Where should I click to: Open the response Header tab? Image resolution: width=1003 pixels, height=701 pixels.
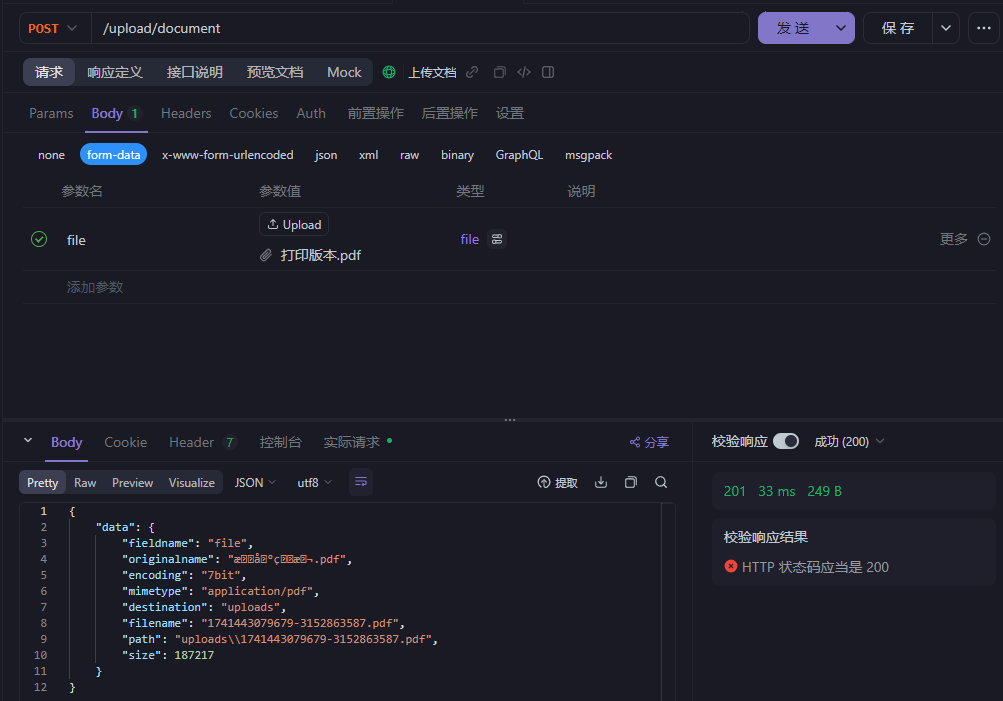pos(202,442)
